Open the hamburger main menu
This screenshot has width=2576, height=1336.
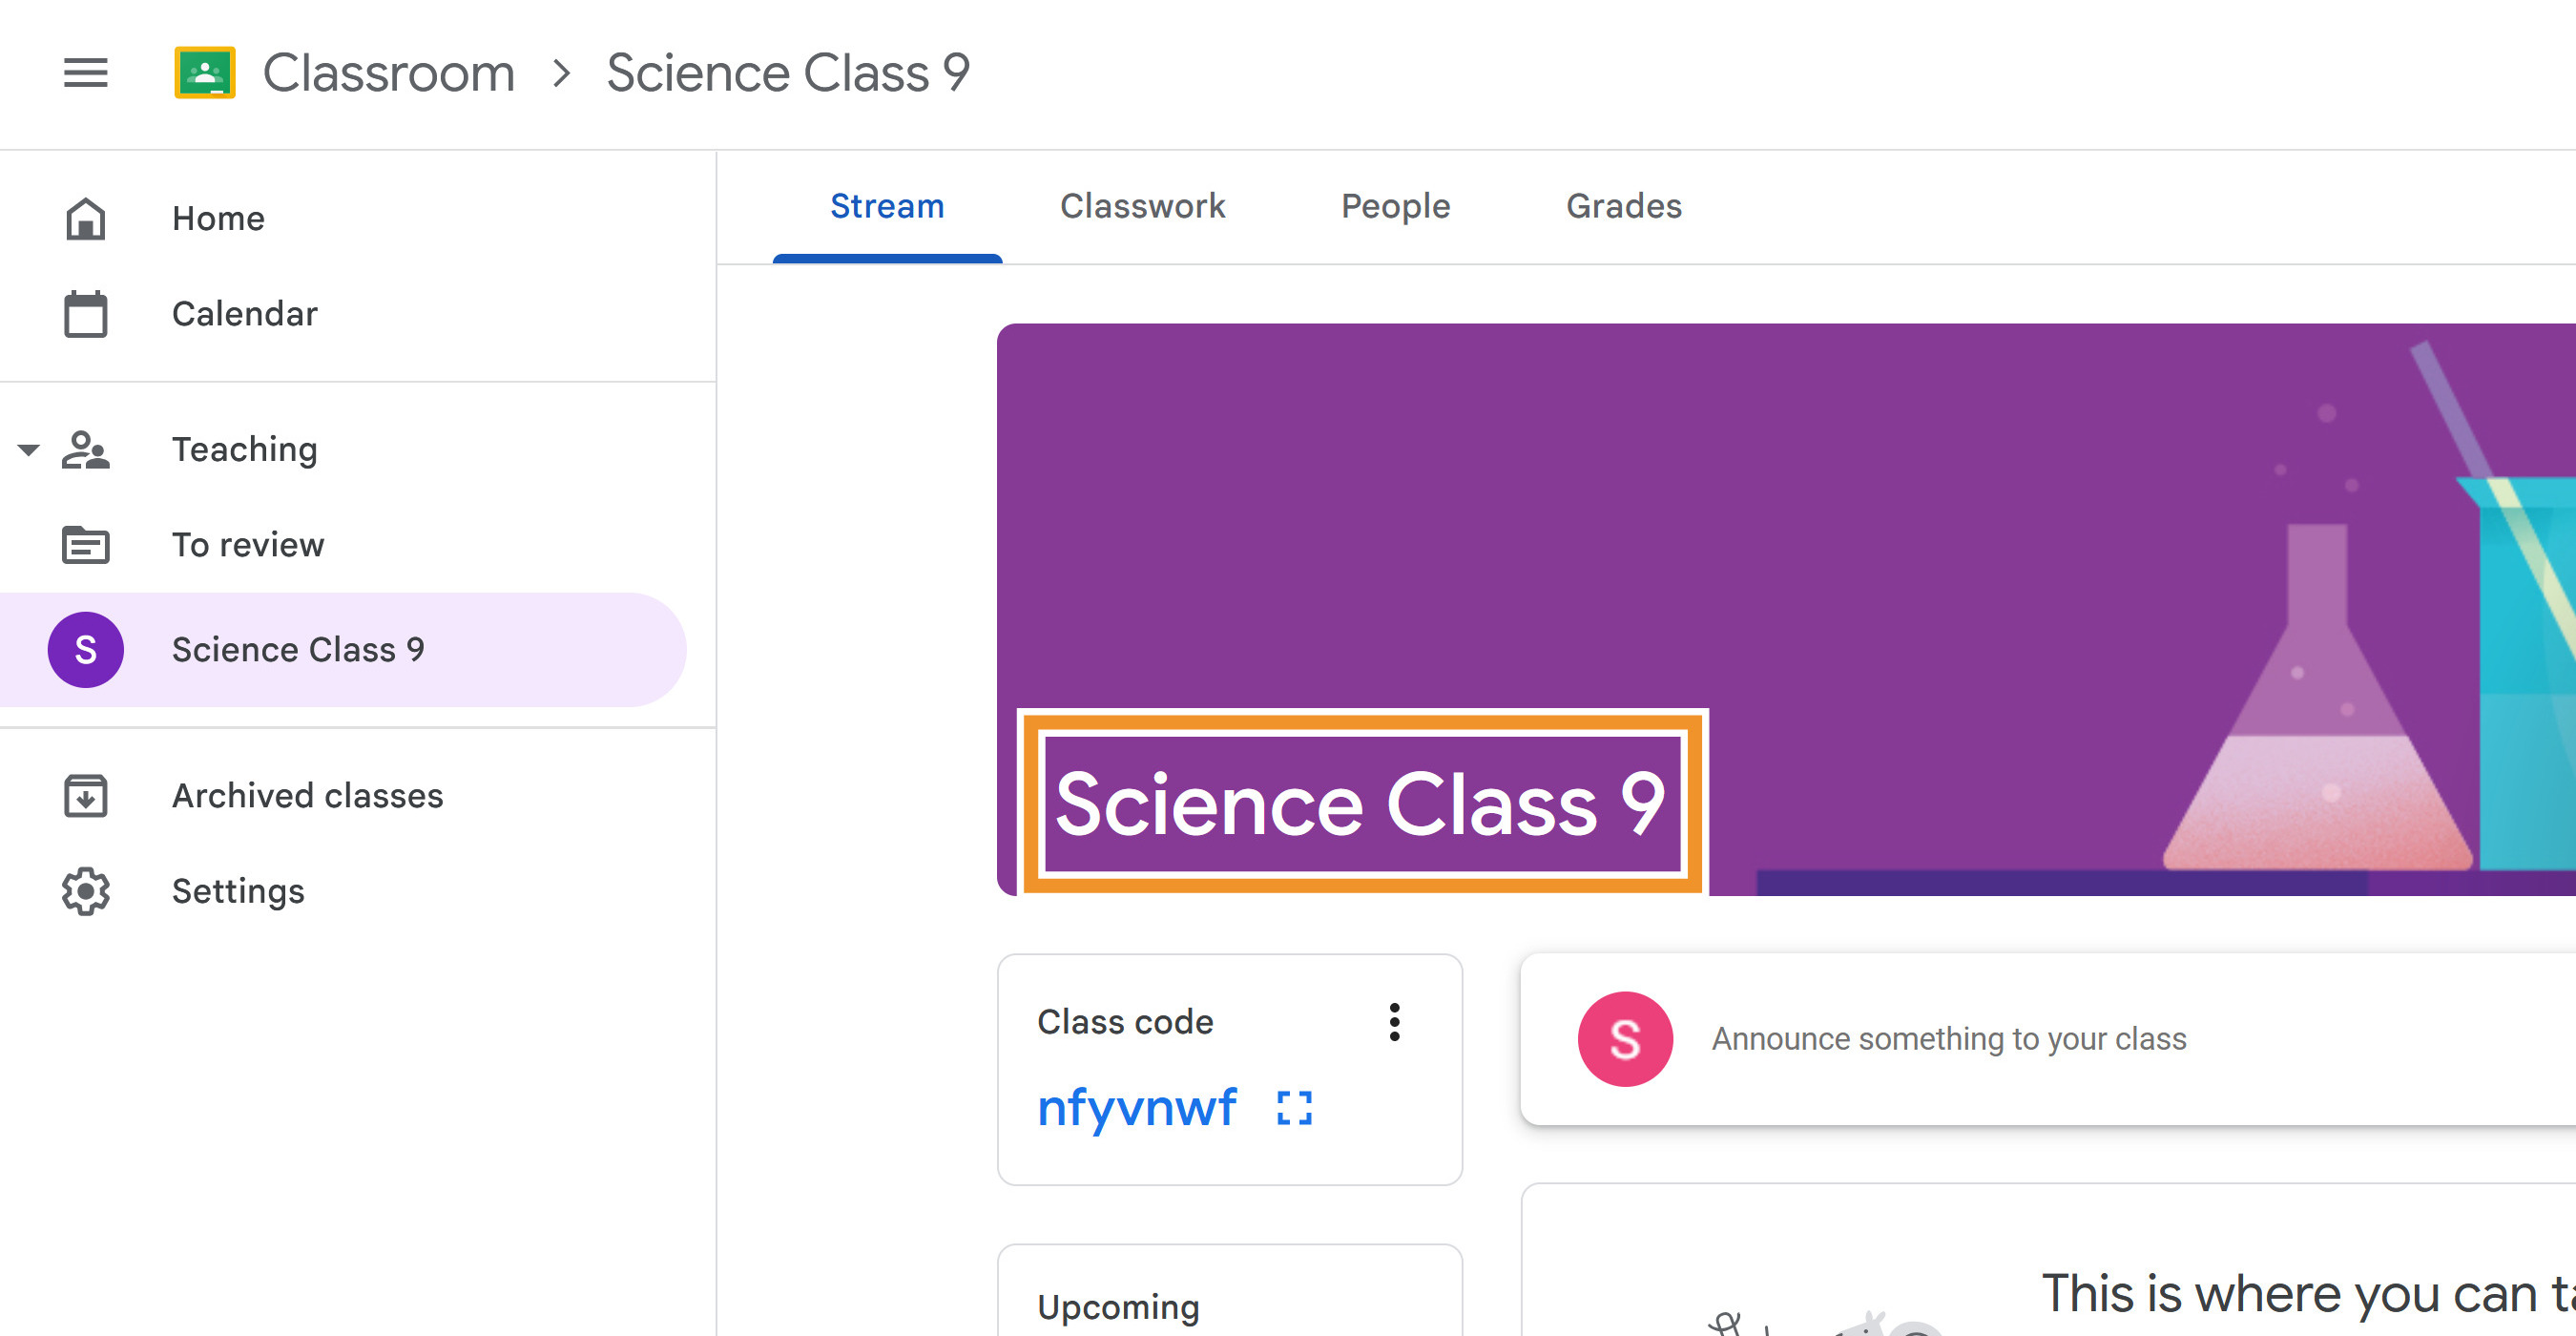pyautogui.click(x=85, y=73)
